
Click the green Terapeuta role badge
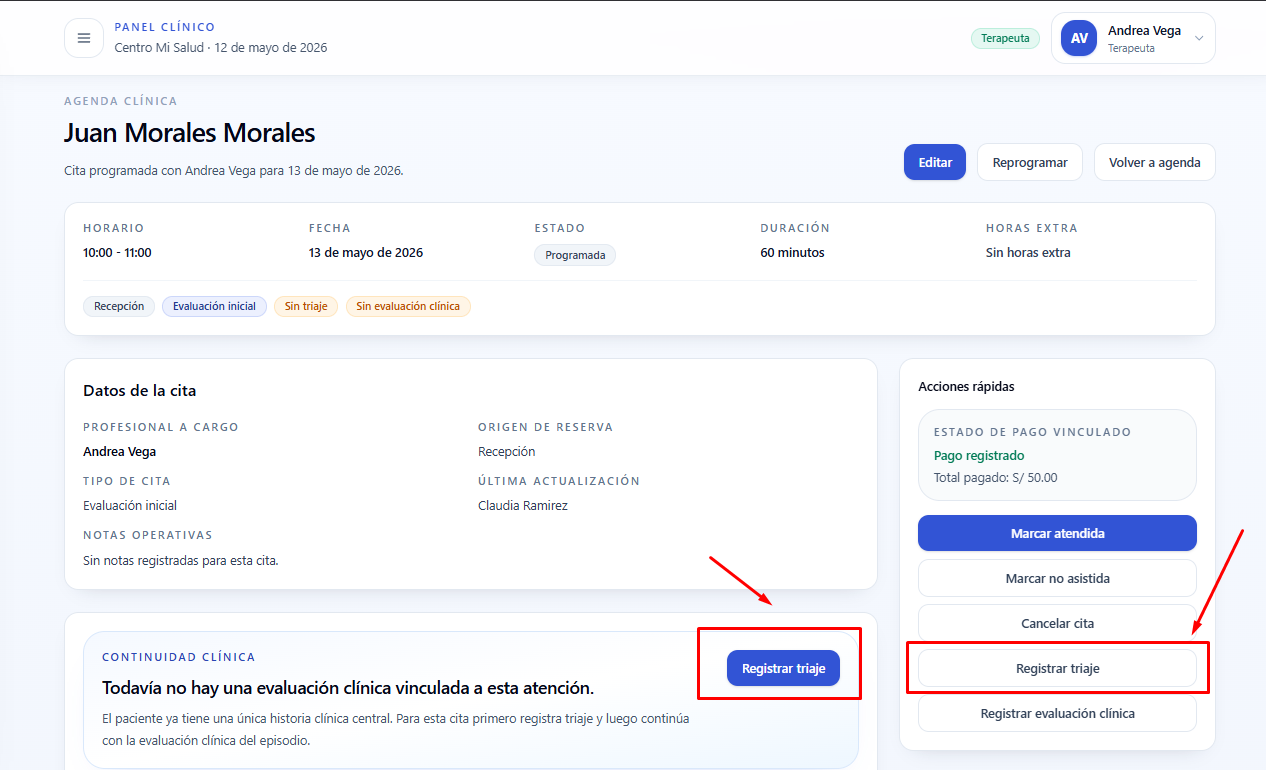[x=1005, y=38]
